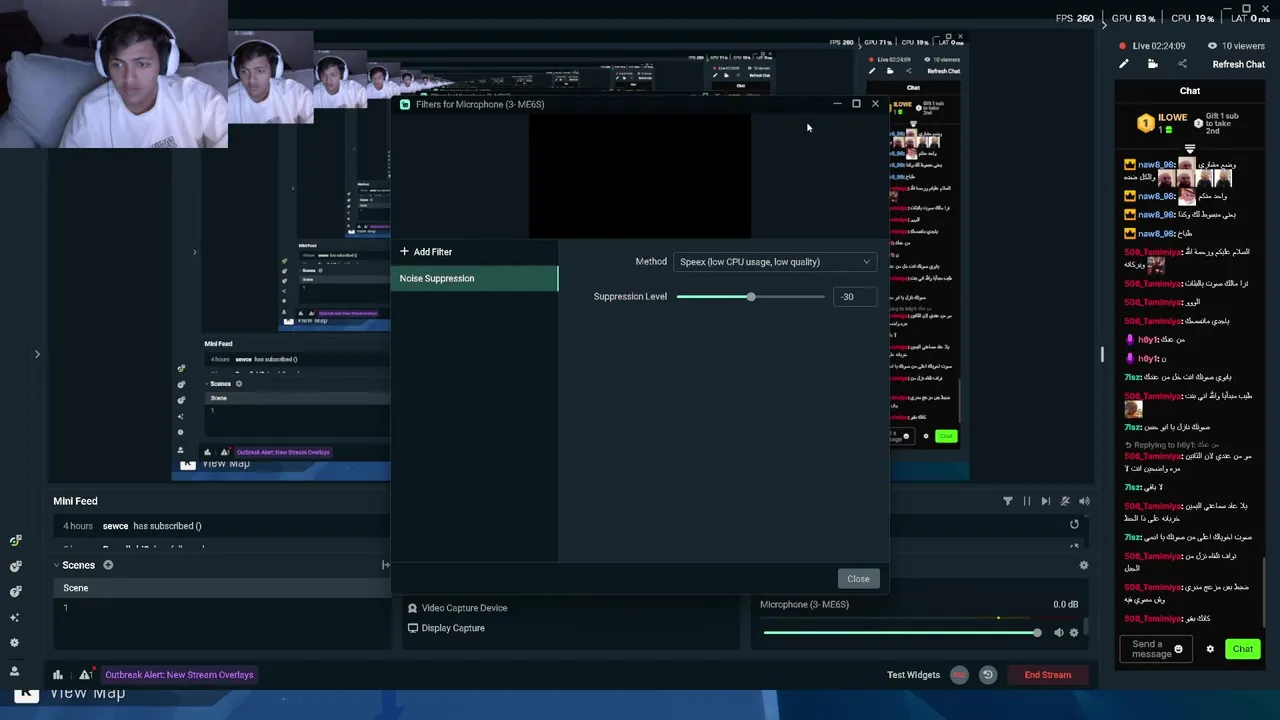Click Test Widgets button

point(913,675)
